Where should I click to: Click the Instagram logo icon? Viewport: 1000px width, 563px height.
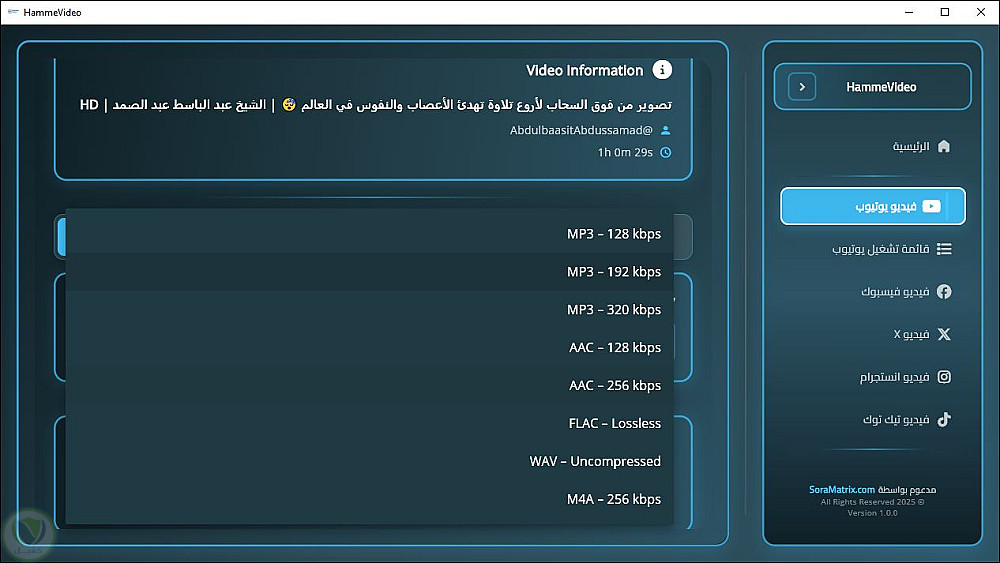point(944,377)
